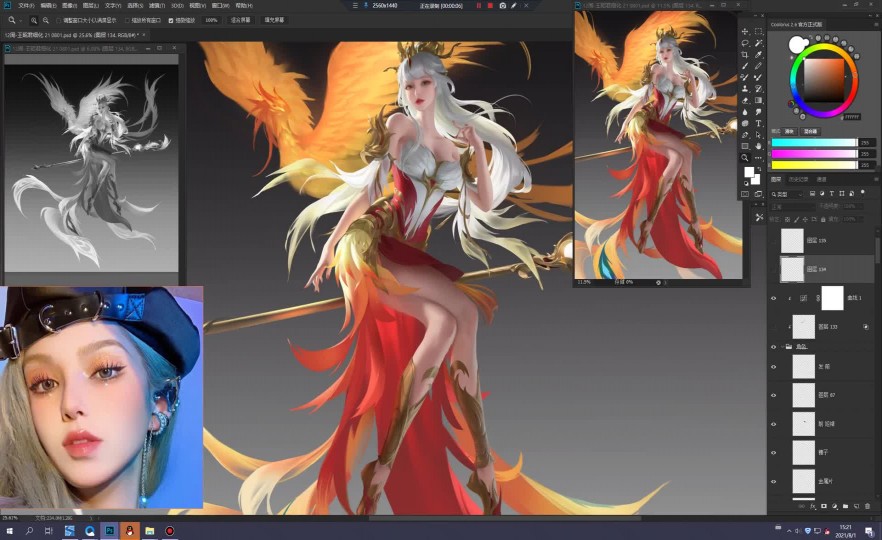Toggle layer filtering on/off switch

862,194
